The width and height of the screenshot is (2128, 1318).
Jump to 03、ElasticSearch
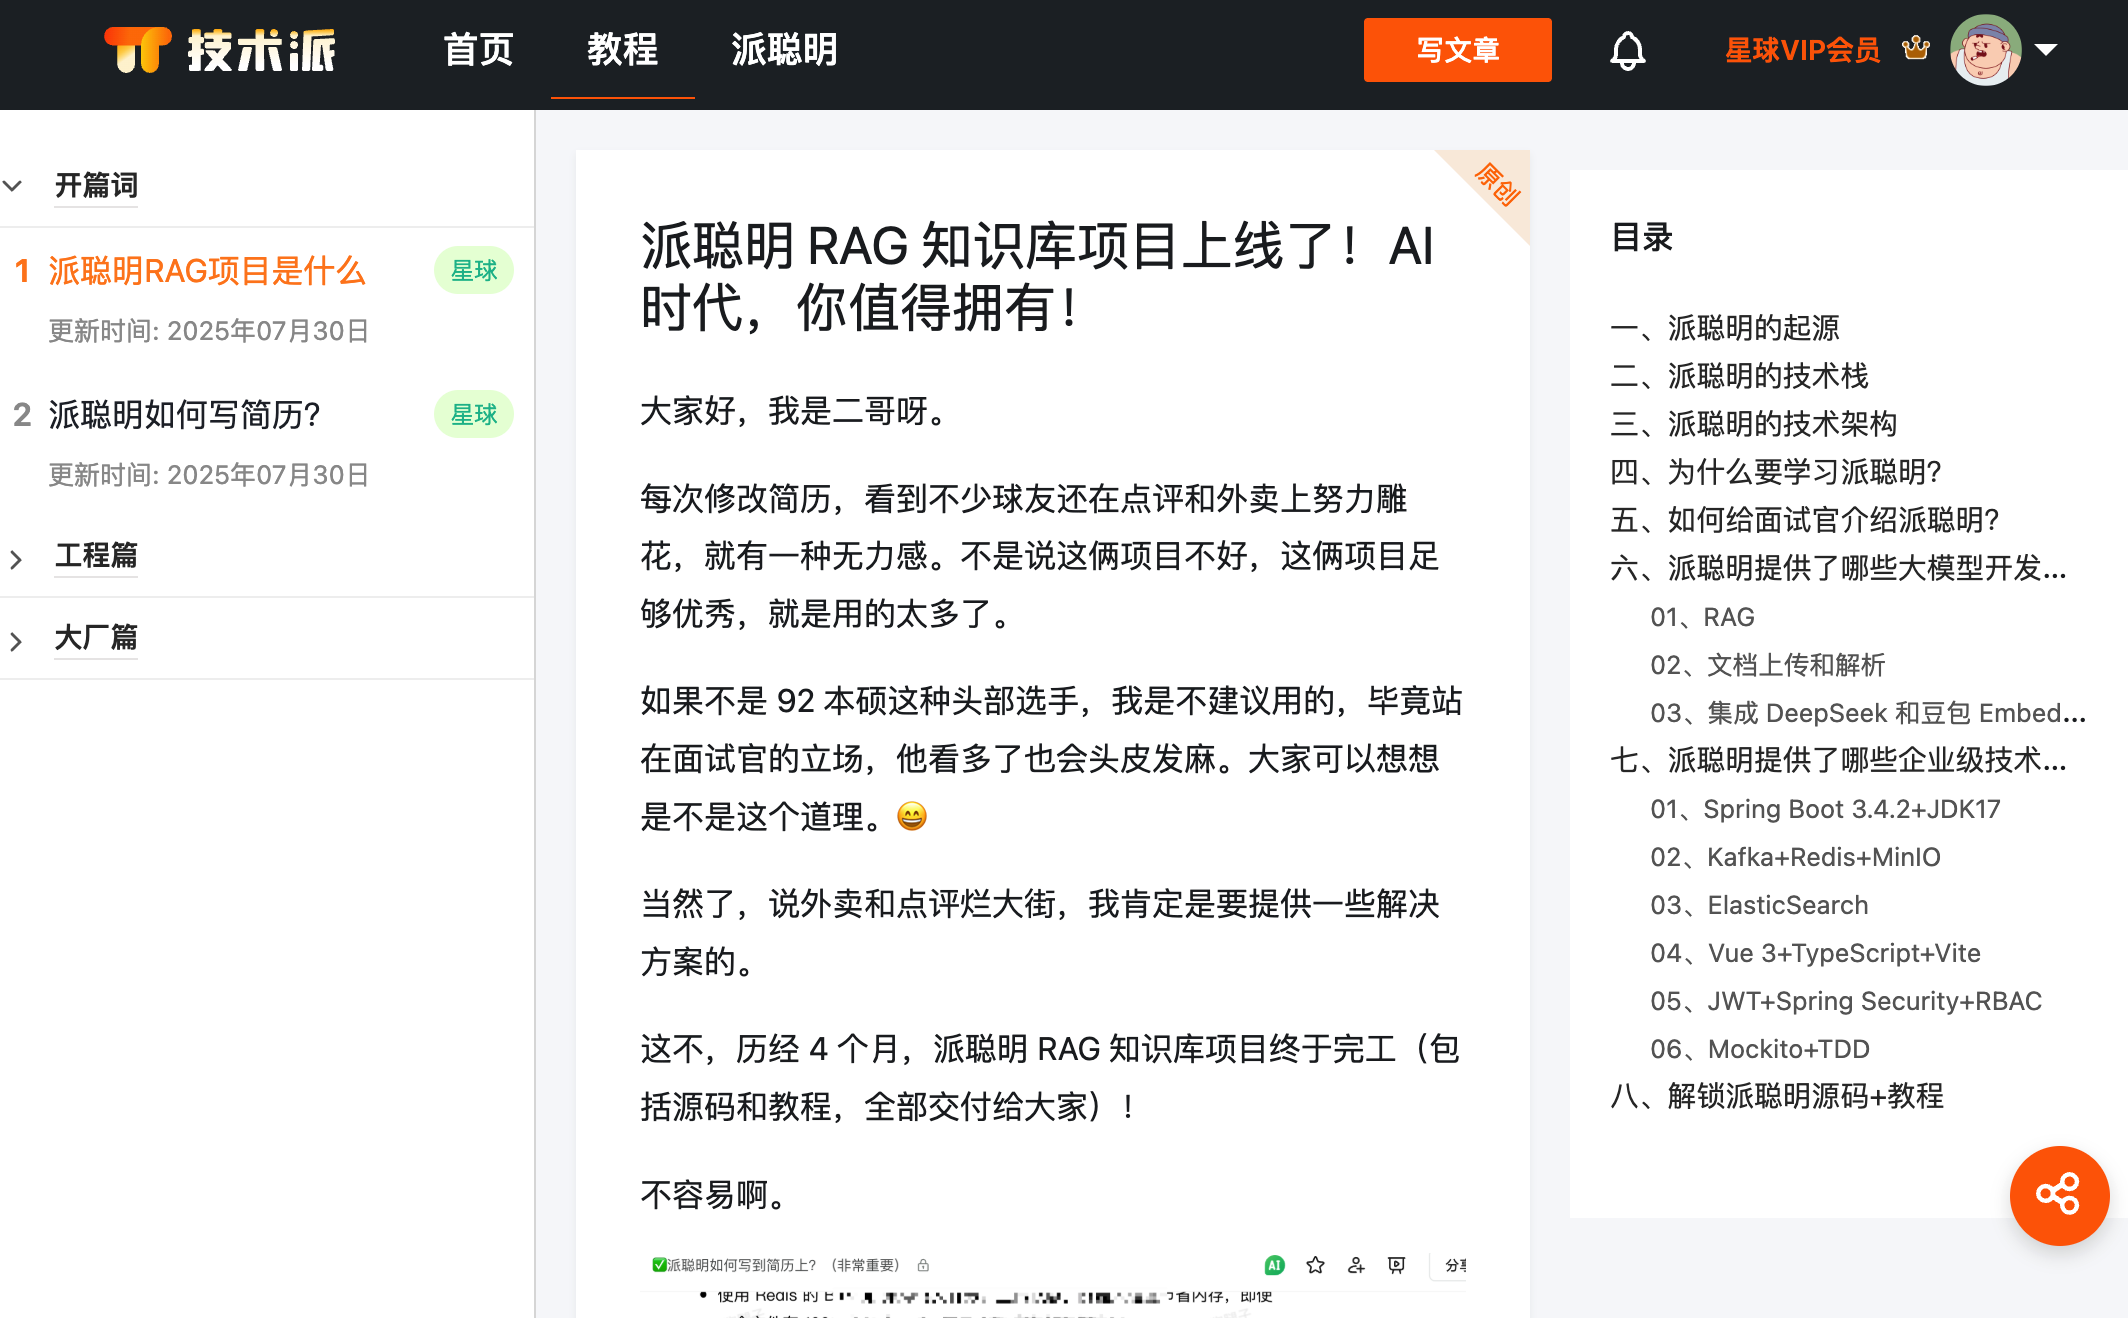tap(1759, 904)
